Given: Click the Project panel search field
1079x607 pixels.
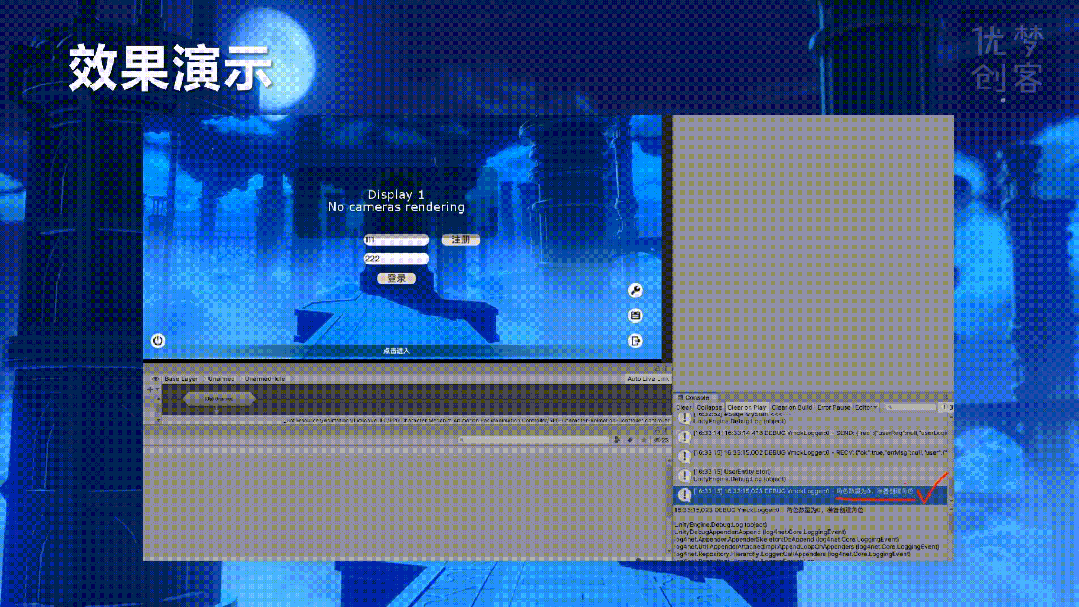Looking at the screenshot, I should 533,440.
